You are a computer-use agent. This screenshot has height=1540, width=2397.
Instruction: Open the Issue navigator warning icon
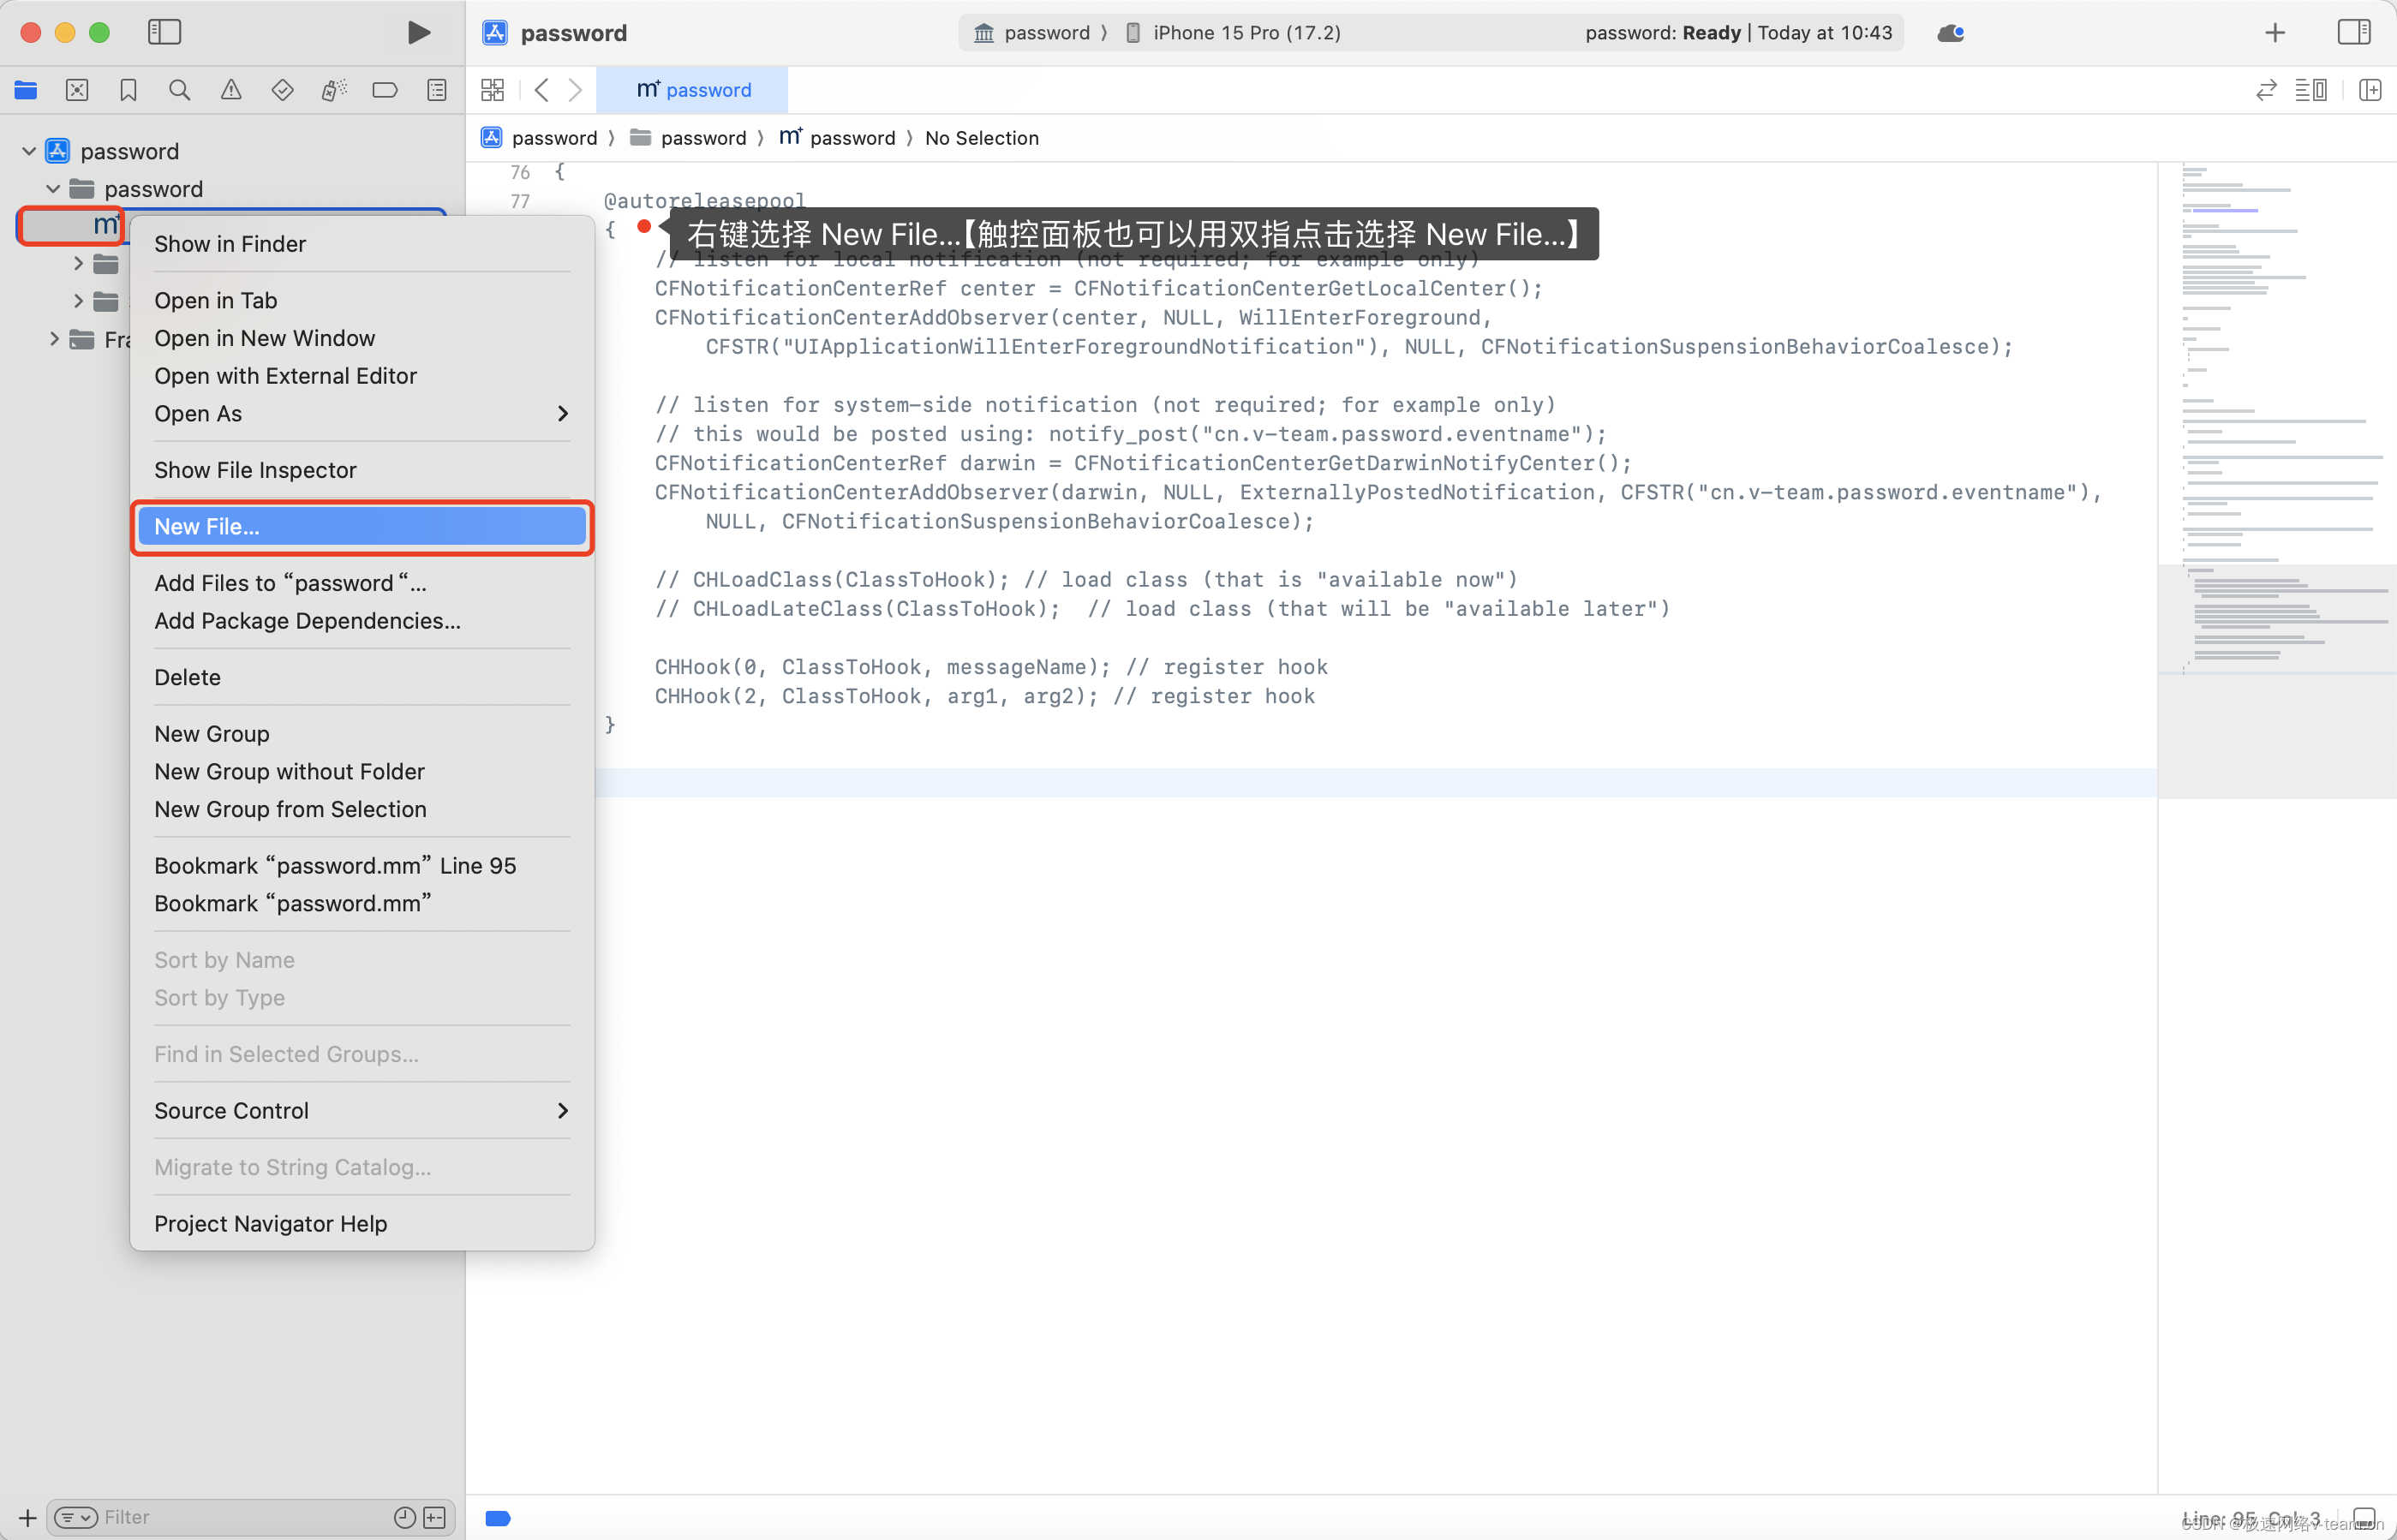pyautogui.click(x=231, y=90)
